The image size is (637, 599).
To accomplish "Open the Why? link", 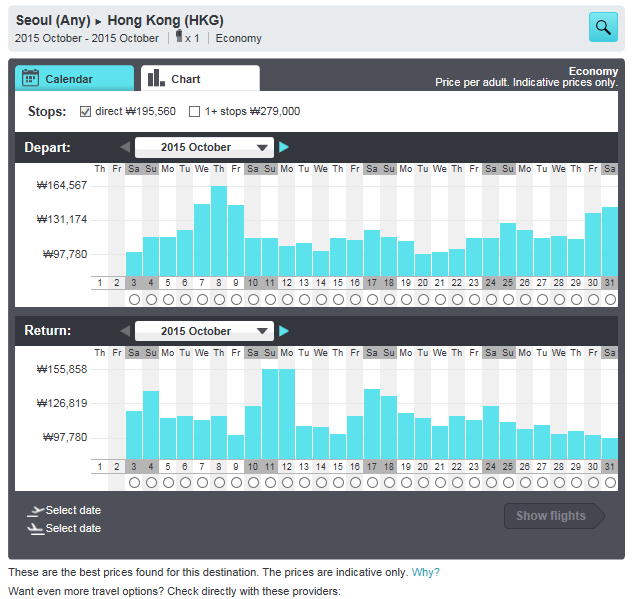I will (x=425, y=572).
